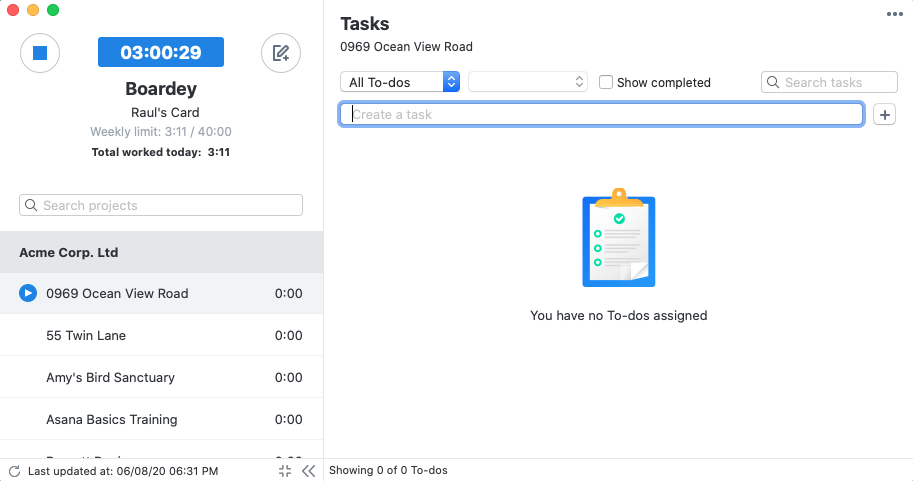Image resolution: width=913 pixels, height=481 pixels.
Task: Select 0969 Ocean View Road project
Action: 161,293
